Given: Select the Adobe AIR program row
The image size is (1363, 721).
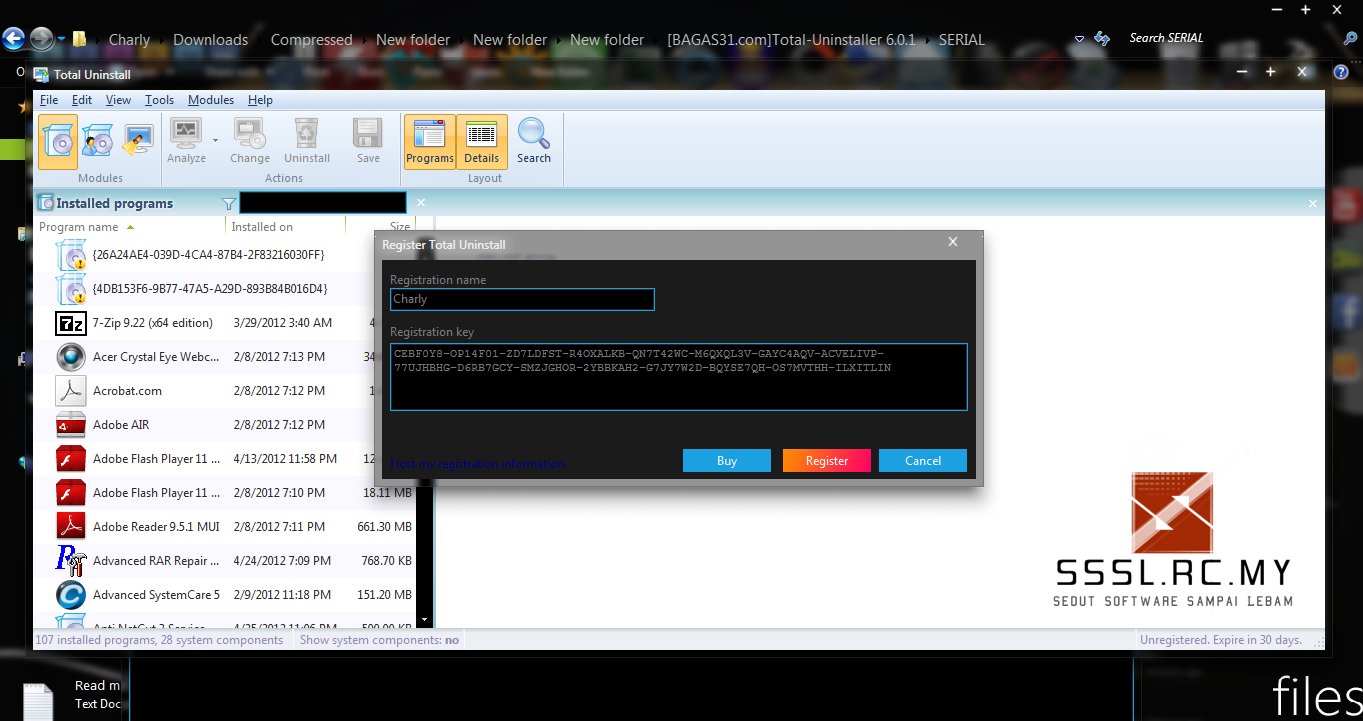Looking at the screenshot, I should coord(225,425).
